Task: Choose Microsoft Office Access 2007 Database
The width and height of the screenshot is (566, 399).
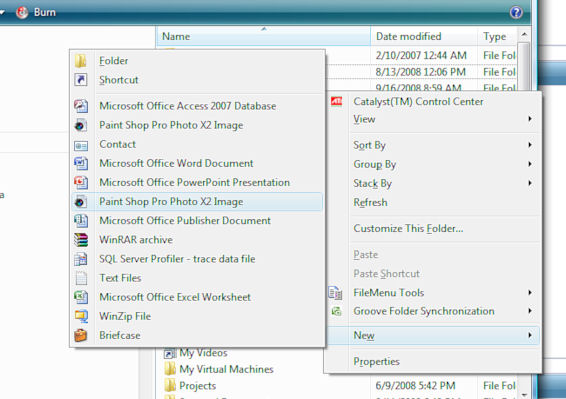Action: (197, 106)
